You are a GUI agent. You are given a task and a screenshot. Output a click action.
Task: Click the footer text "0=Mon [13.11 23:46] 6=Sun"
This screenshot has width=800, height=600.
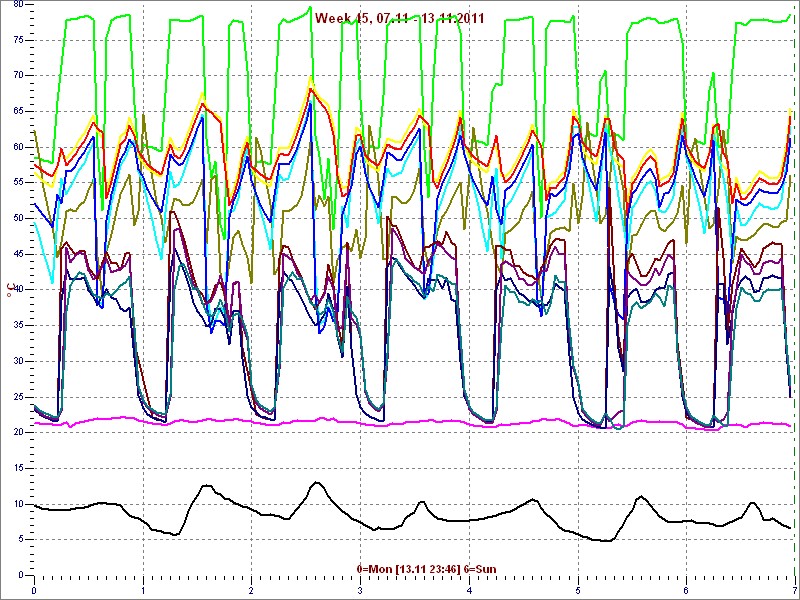click(x=426, y=569)
